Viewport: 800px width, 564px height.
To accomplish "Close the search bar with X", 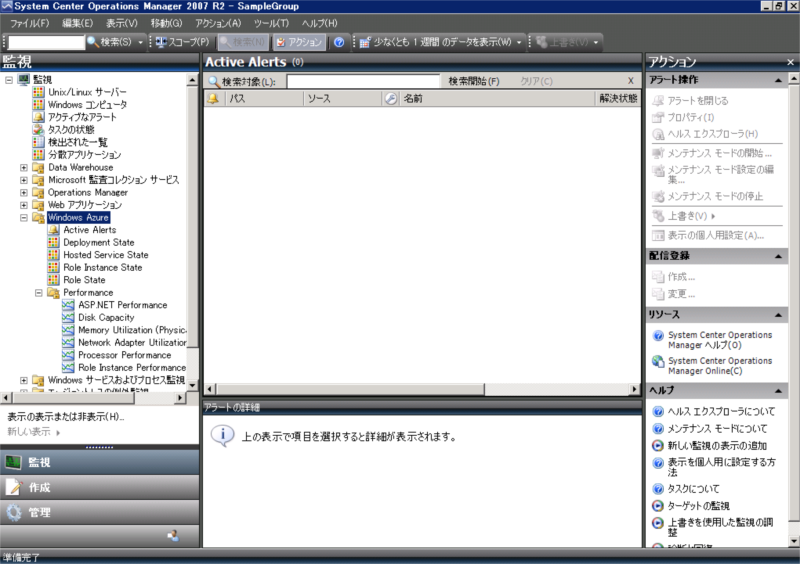I will [631, 81].
